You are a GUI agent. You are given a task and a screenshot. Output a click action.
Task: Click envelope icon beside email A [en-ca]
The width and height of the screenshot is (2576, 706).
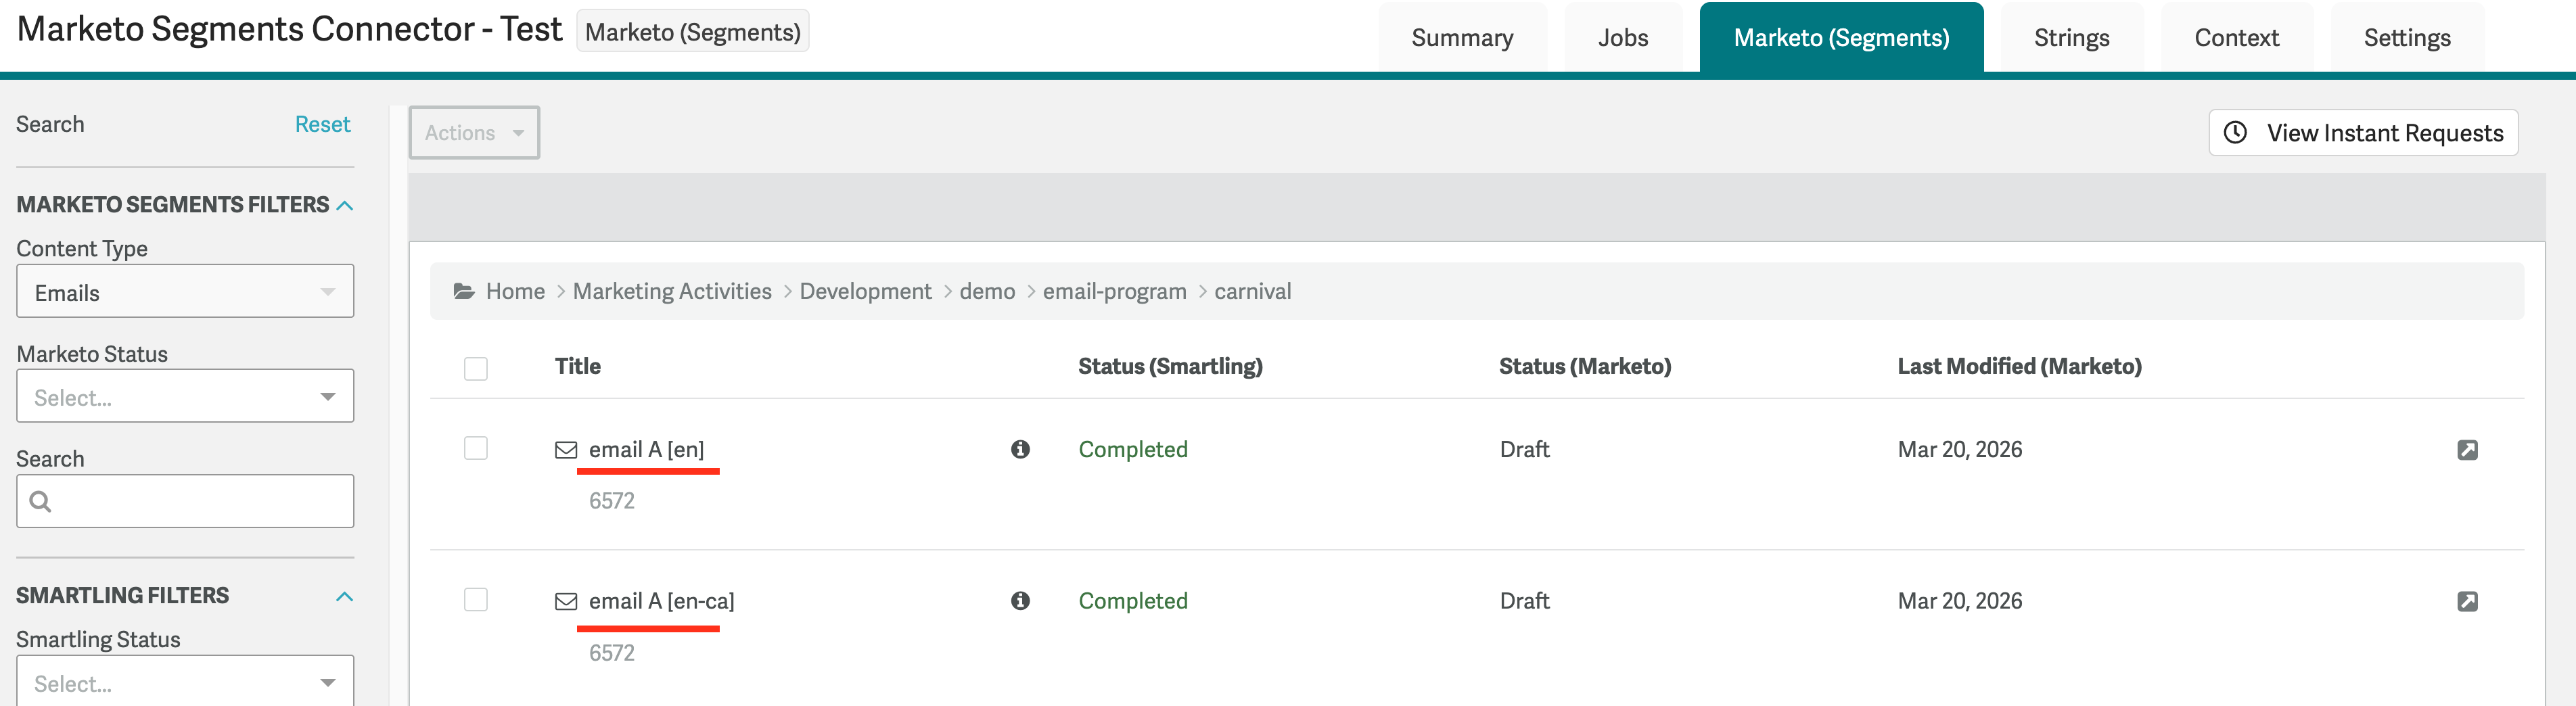click(566, 601)
